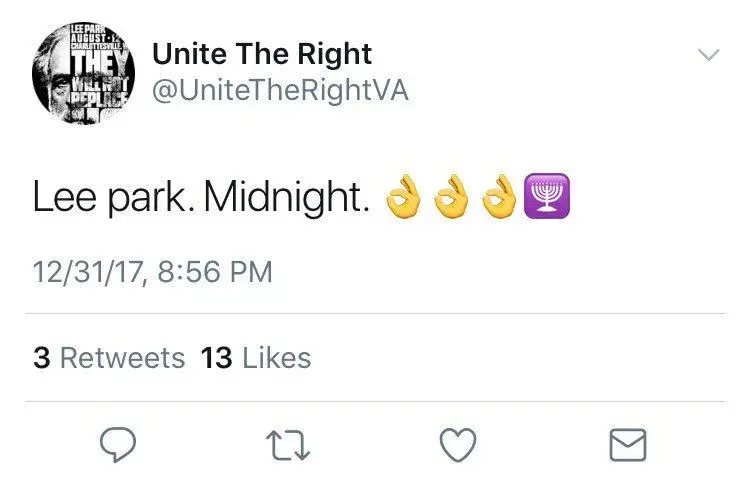The height and width of the screenshot is (487, 750).
Task: Click the 8:56 PM time text
Action: tap(211, 273)
